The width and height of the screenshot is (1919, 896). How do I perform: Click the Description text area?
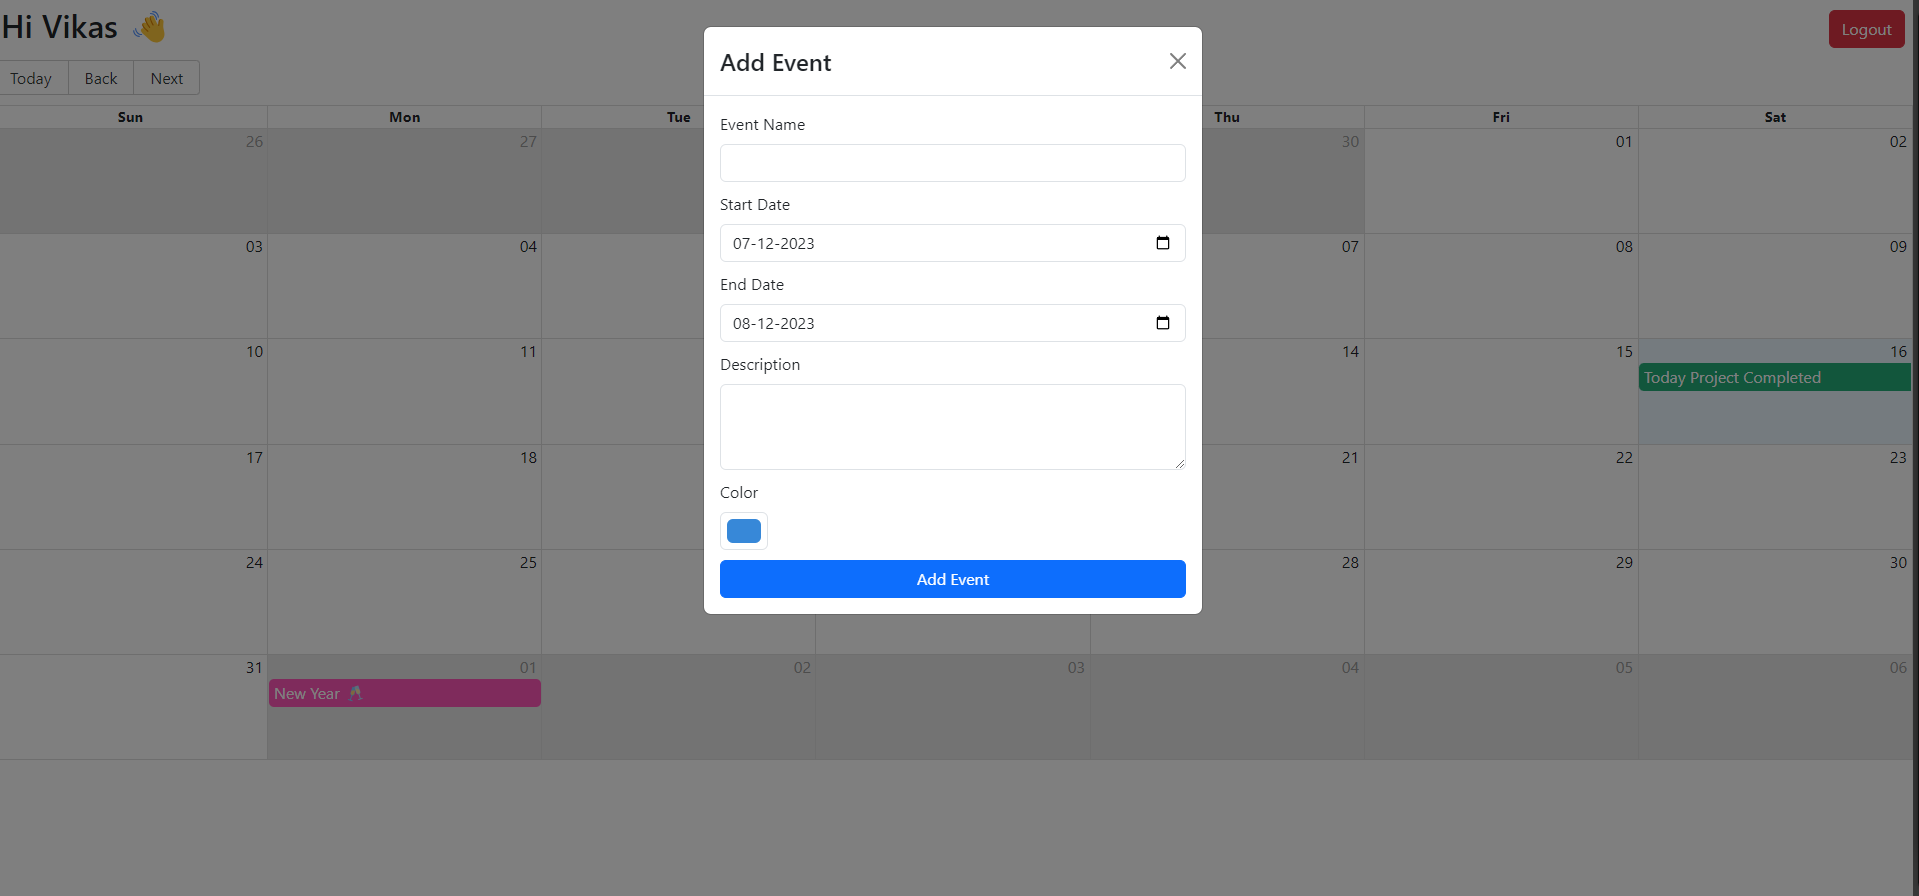coord(953,427)
